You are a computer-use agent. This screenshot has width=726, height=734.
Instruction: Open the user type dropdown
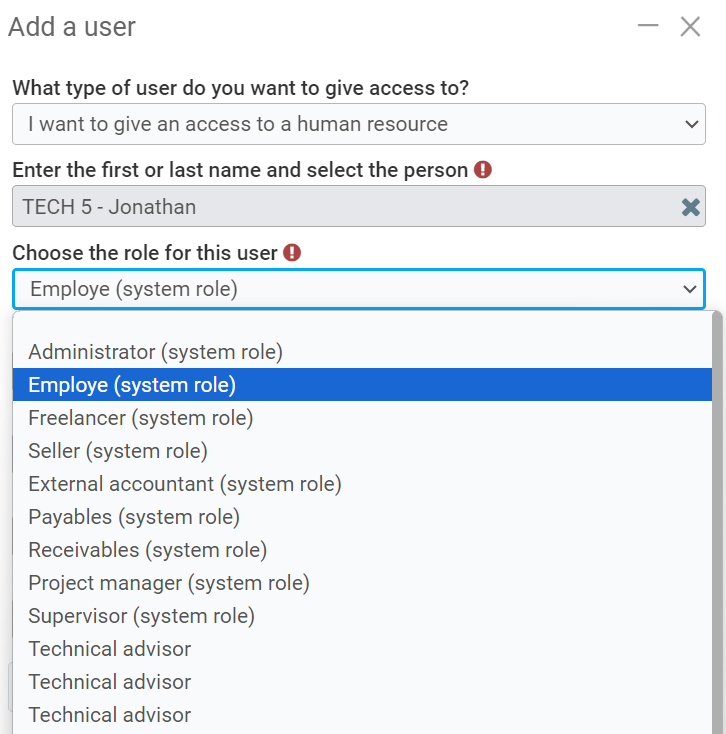coord(358,125)
